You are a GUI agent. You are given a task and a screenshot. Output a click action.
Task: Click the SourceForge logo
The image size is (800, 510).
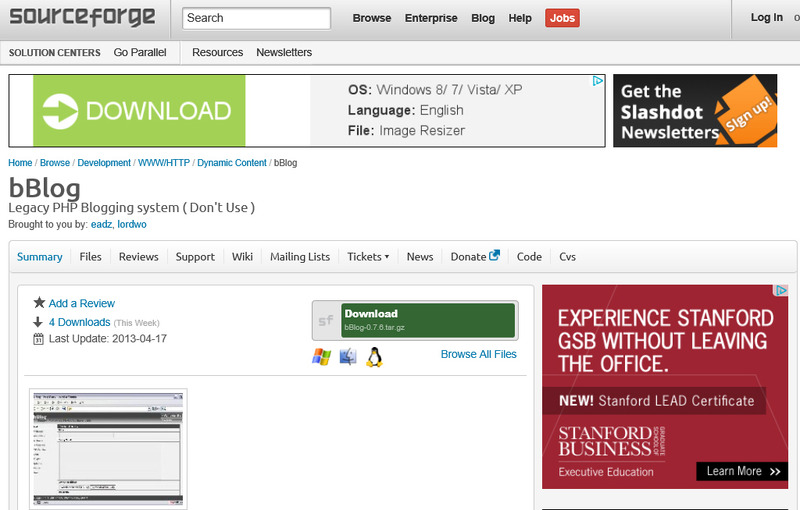84,17
